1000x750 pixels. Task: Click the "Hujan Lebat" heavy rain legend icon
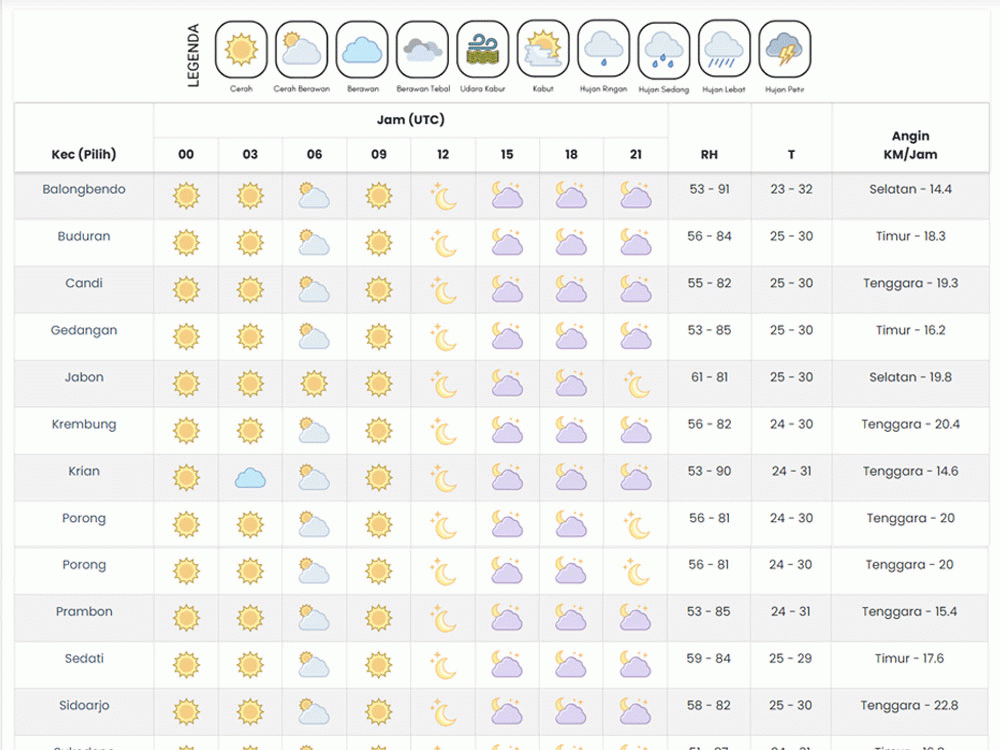click(724, 48)
